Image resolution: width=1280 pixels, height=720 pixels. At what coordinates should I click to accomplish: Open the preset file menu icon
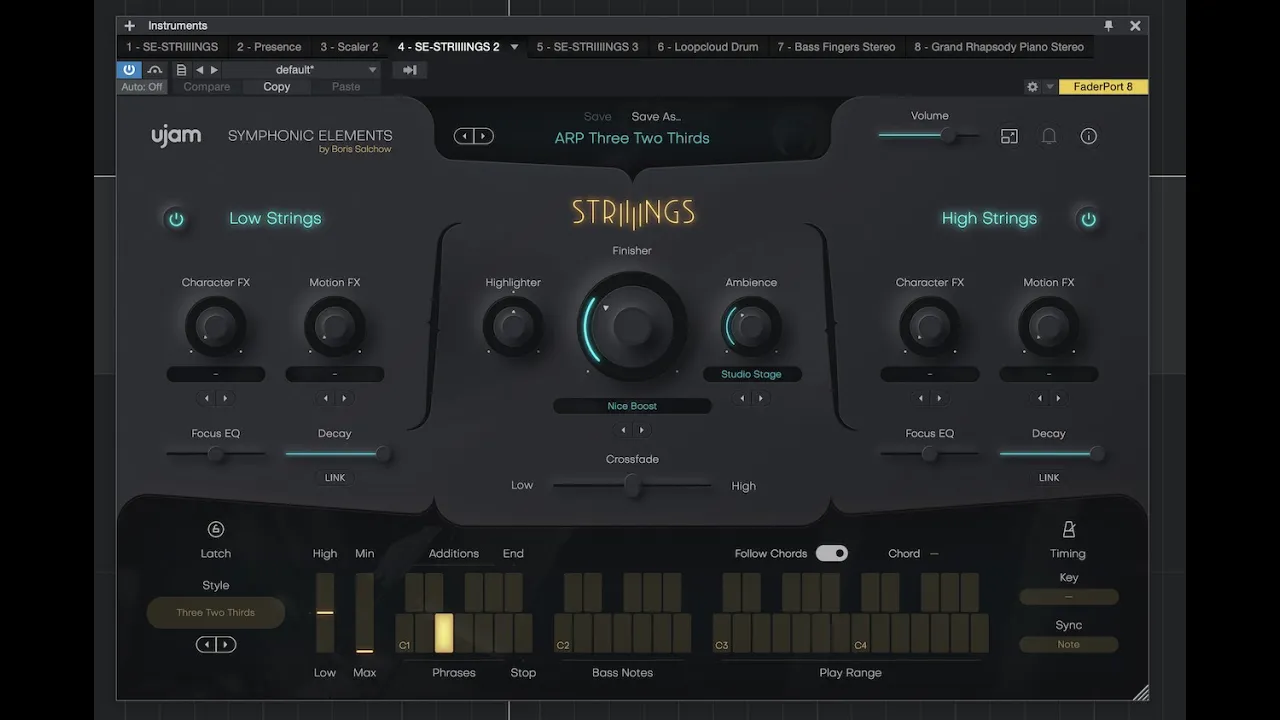click(x=181, y=70)
